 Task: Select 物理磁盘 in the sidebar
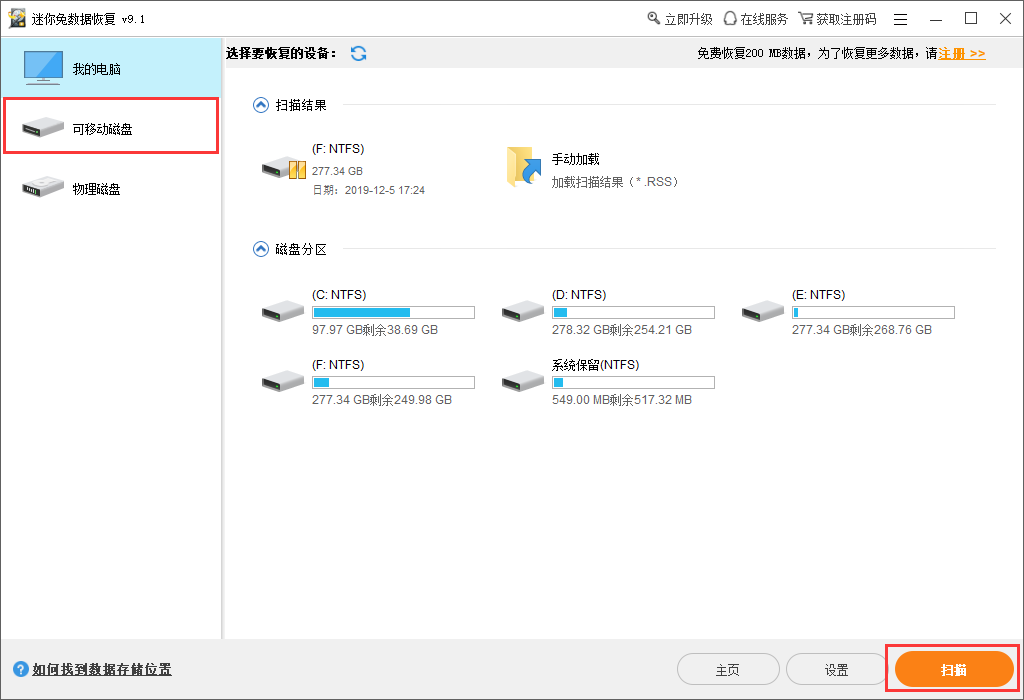111,188
